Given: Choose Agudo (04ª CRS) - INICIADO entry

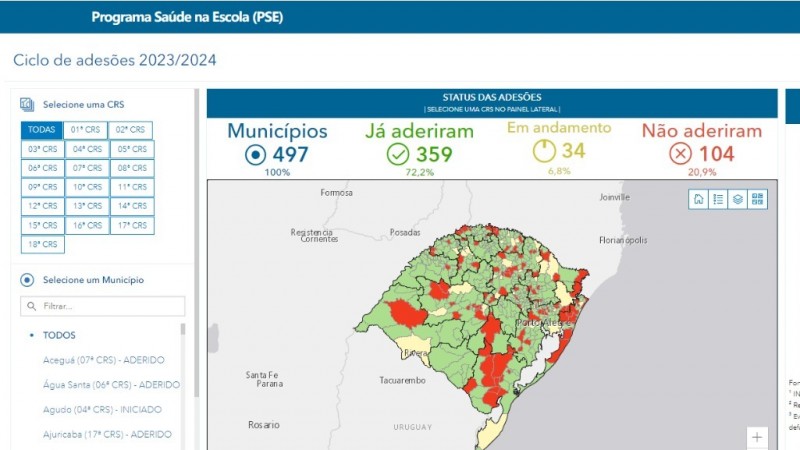Looking at the screenshot, I should click(x=102, y=409).
